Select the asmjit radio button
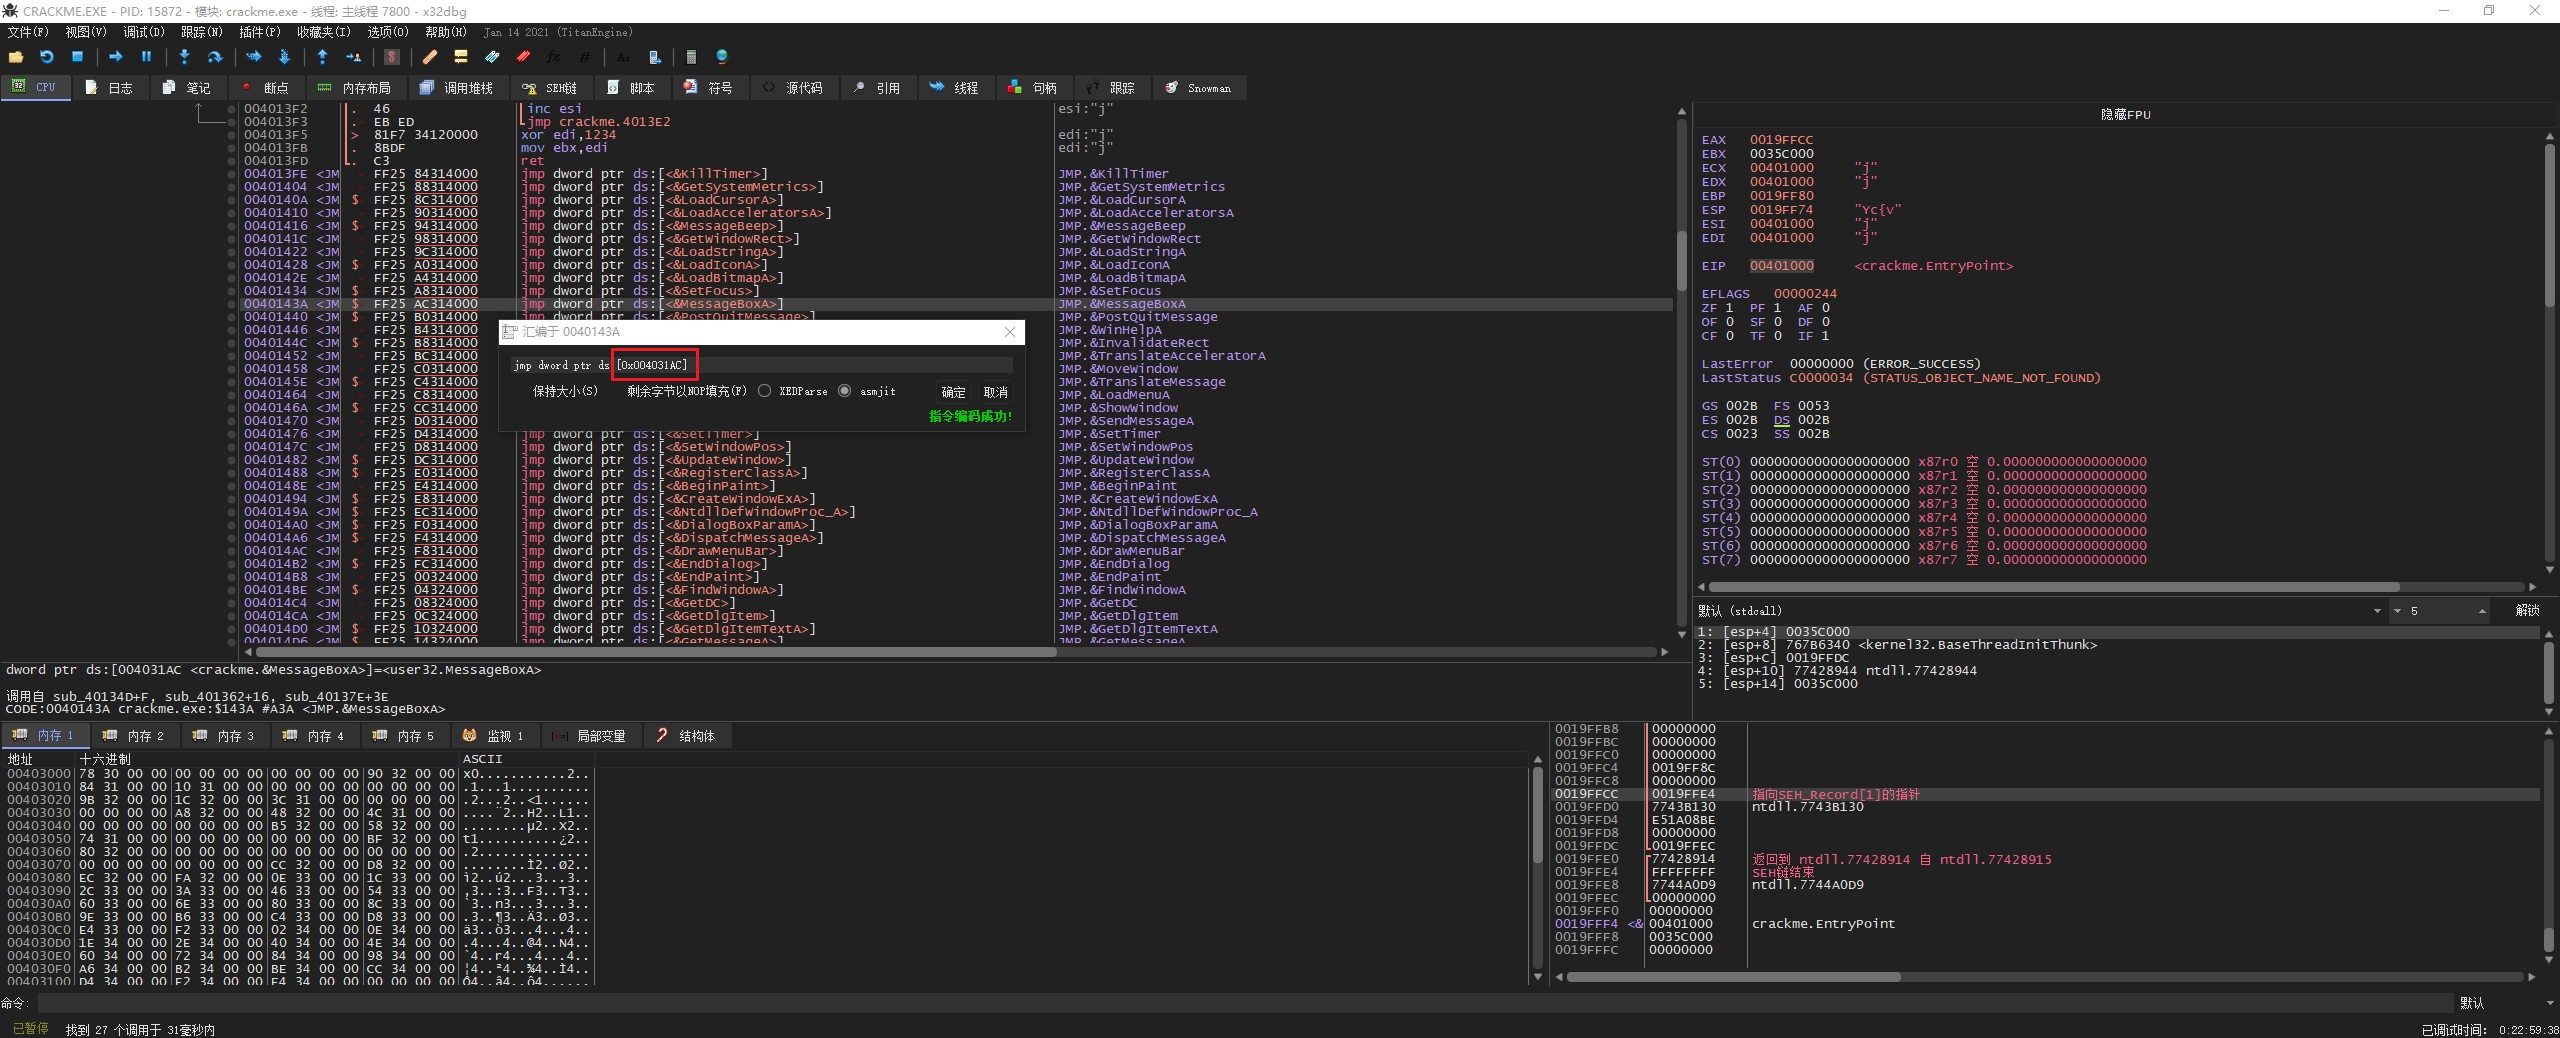 (x=845, y=391)
